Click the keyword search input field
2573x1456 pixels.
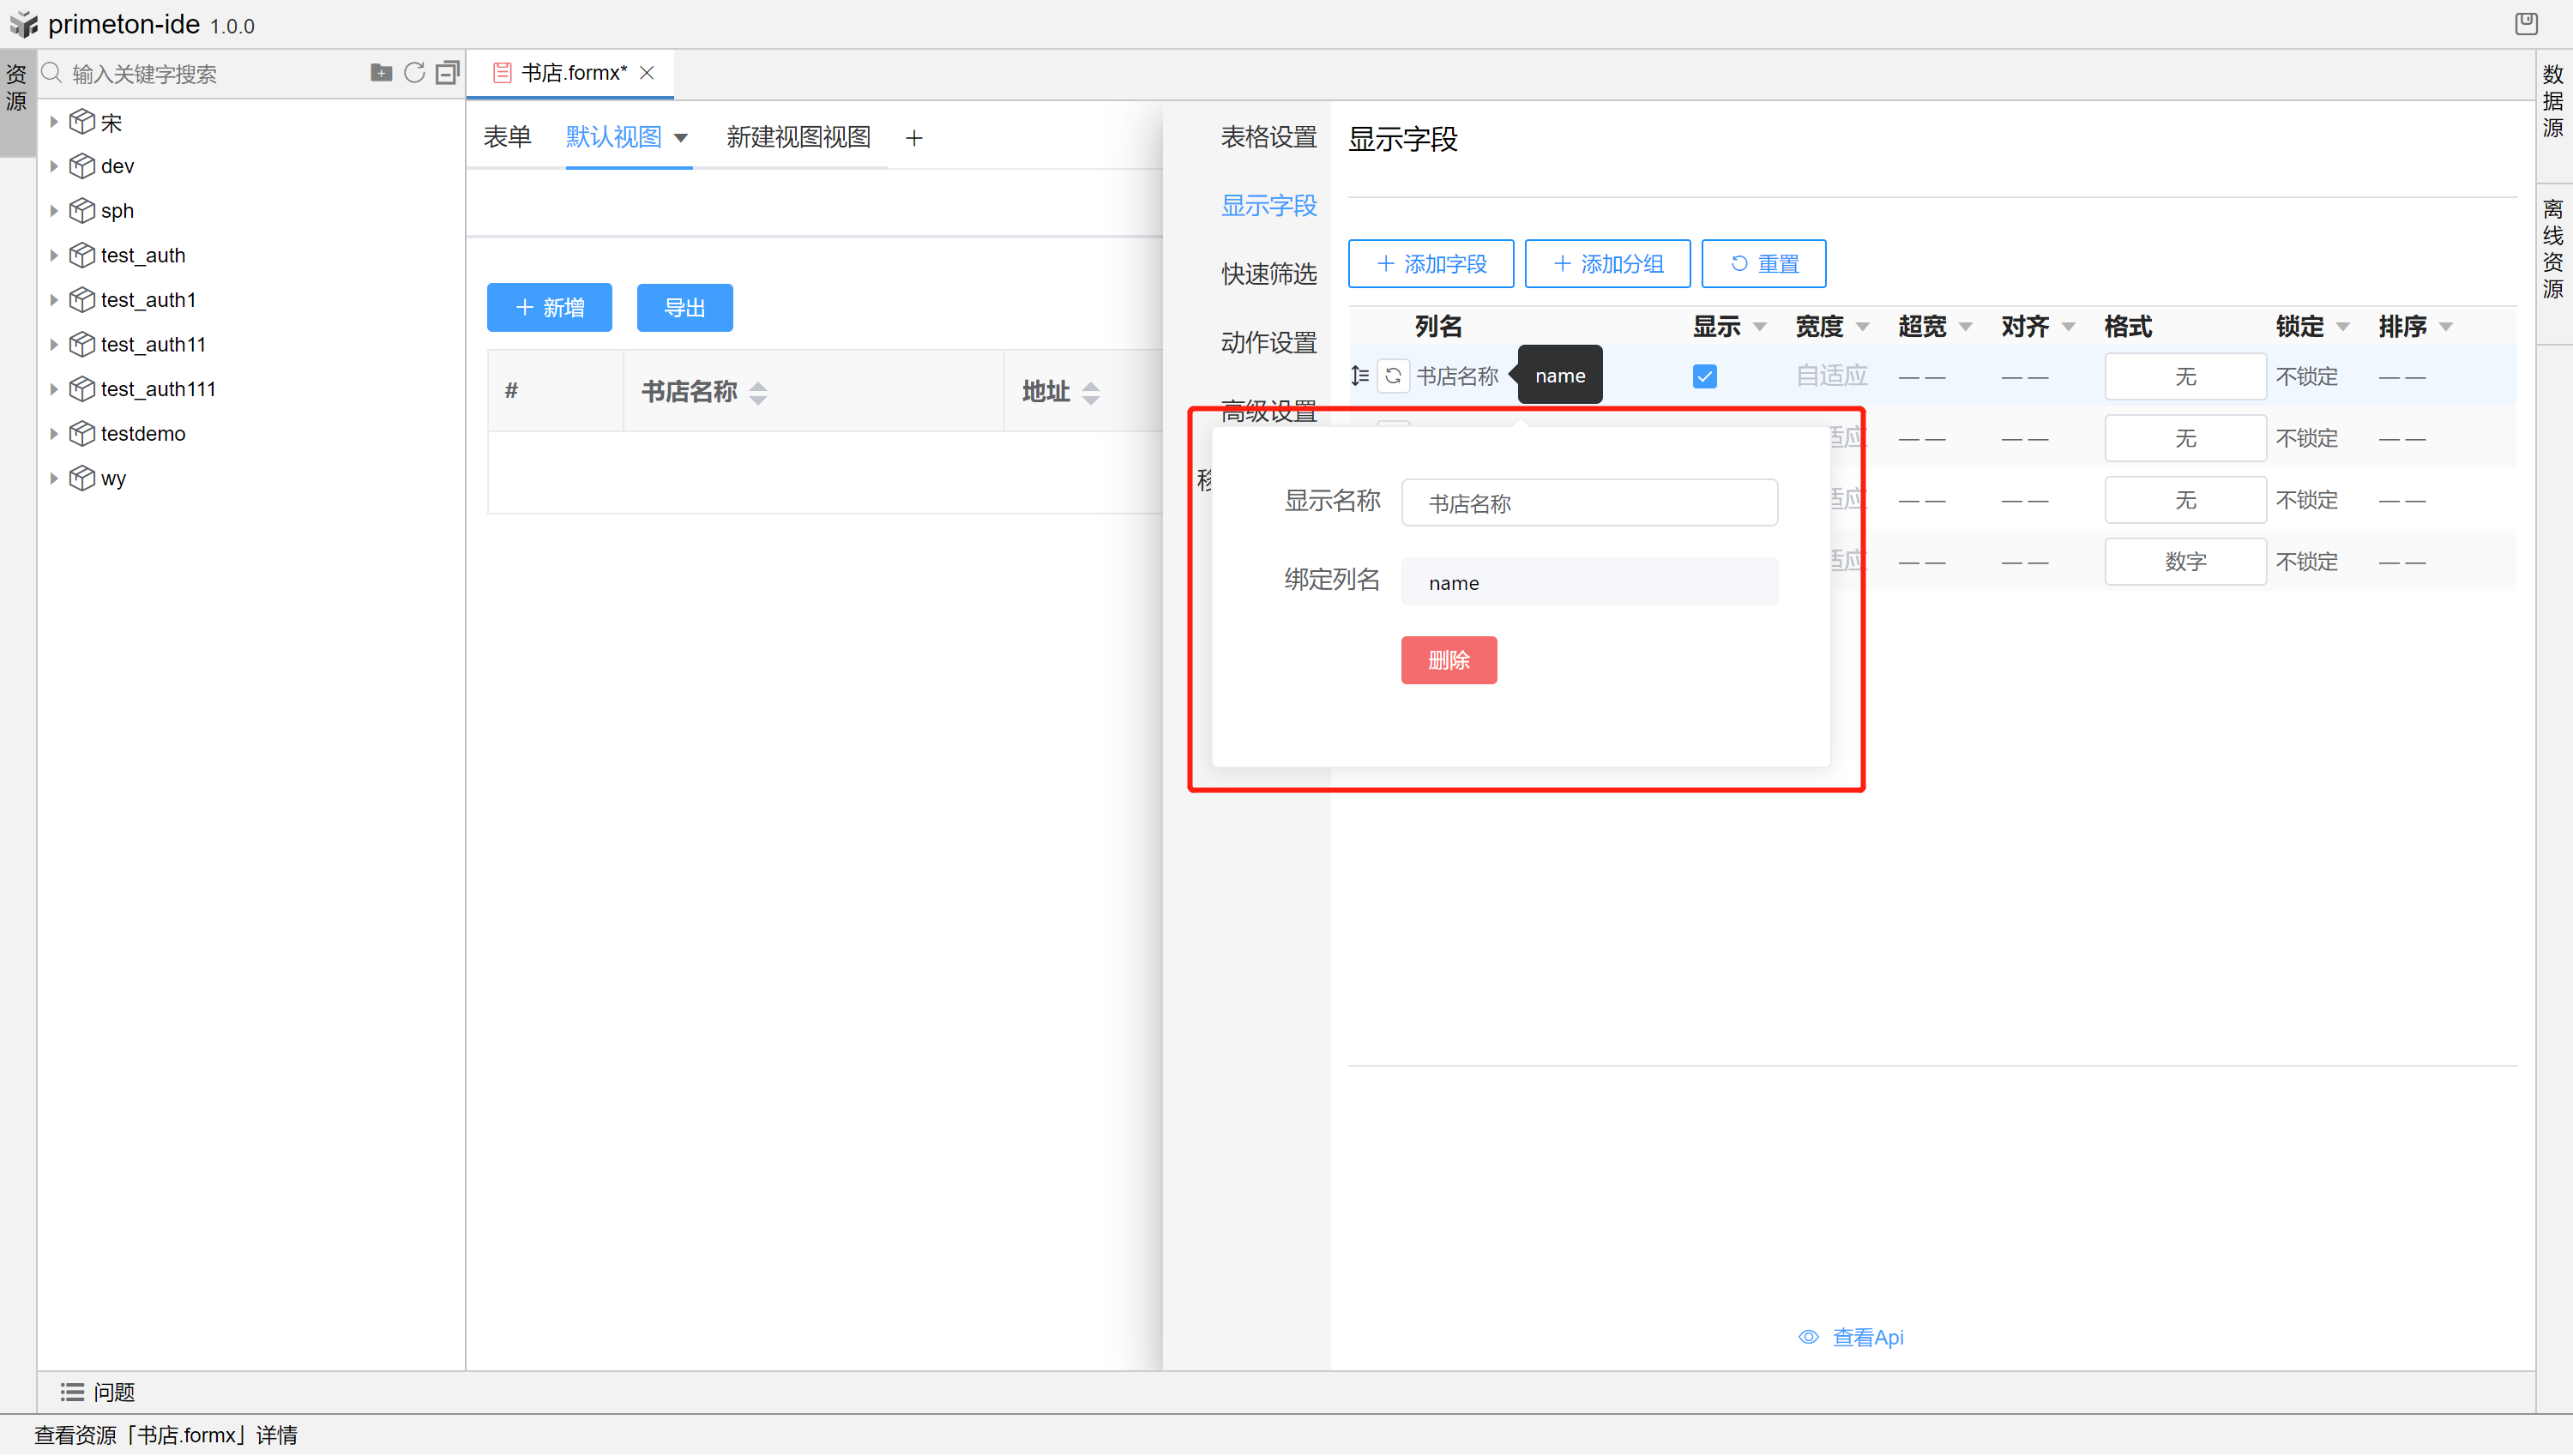click(x=215, y=74)
